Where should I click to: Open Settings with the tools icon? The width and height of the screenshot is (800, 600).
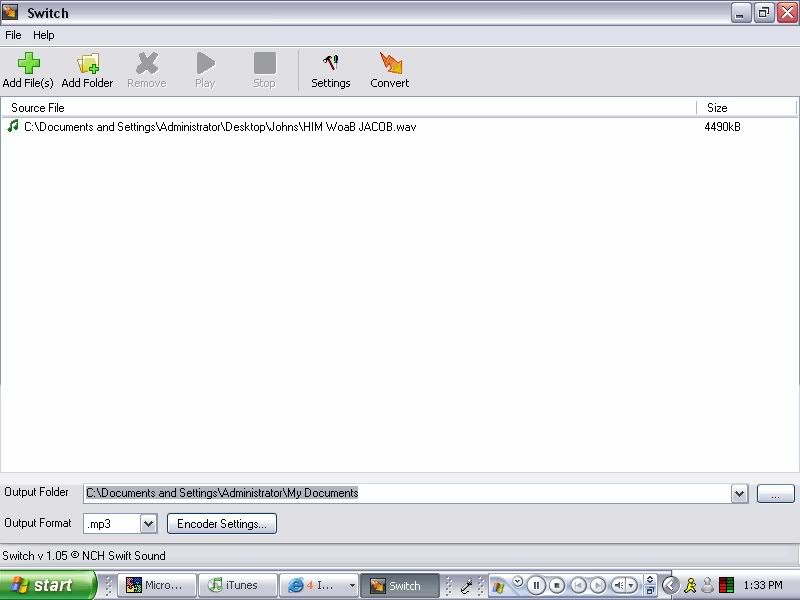click(331, 63)
